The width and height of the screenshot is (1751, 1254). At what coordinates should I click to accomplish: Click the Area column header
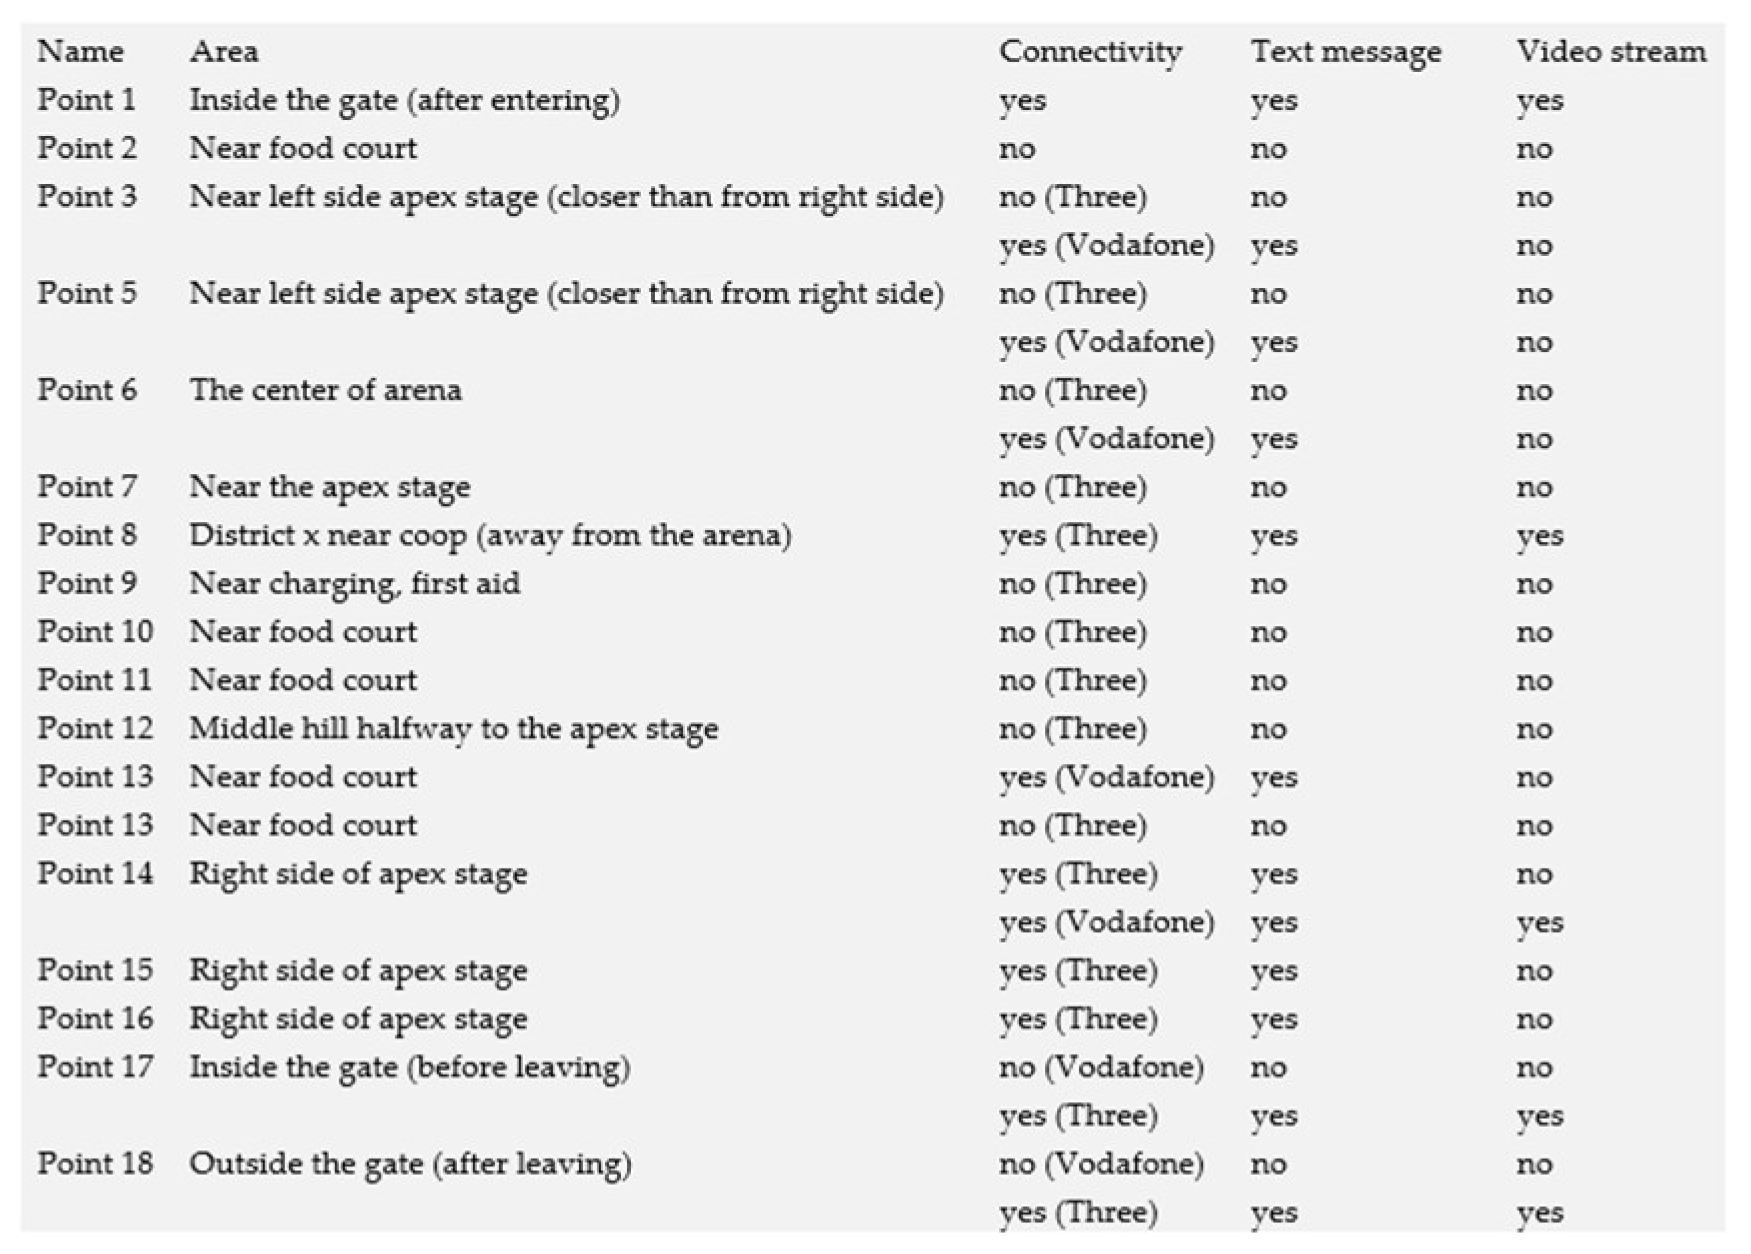coord(224,51)
